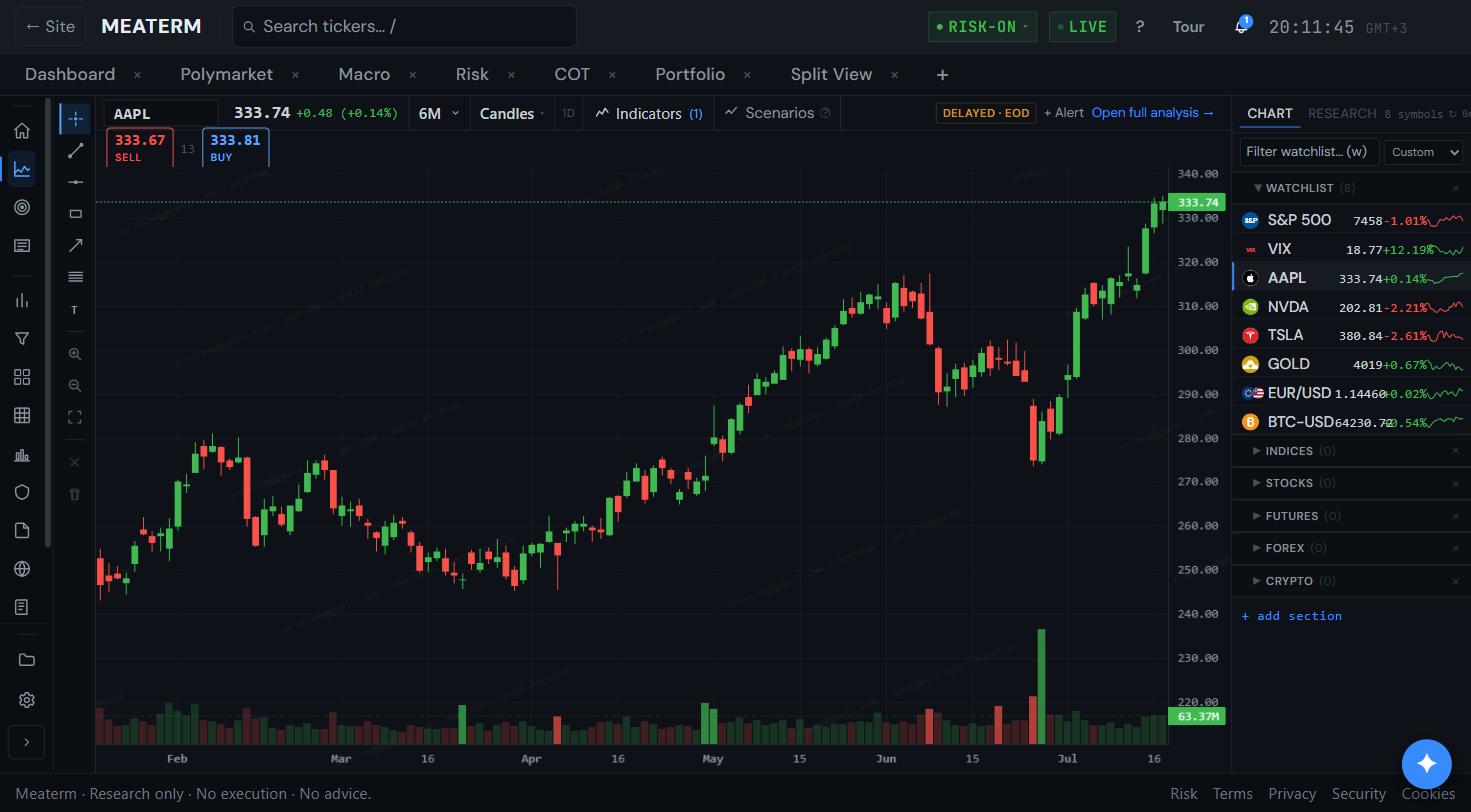Switch to the Portfolio tab
The width and height of the screenshot is (1471, 812).
click(690, 74)
